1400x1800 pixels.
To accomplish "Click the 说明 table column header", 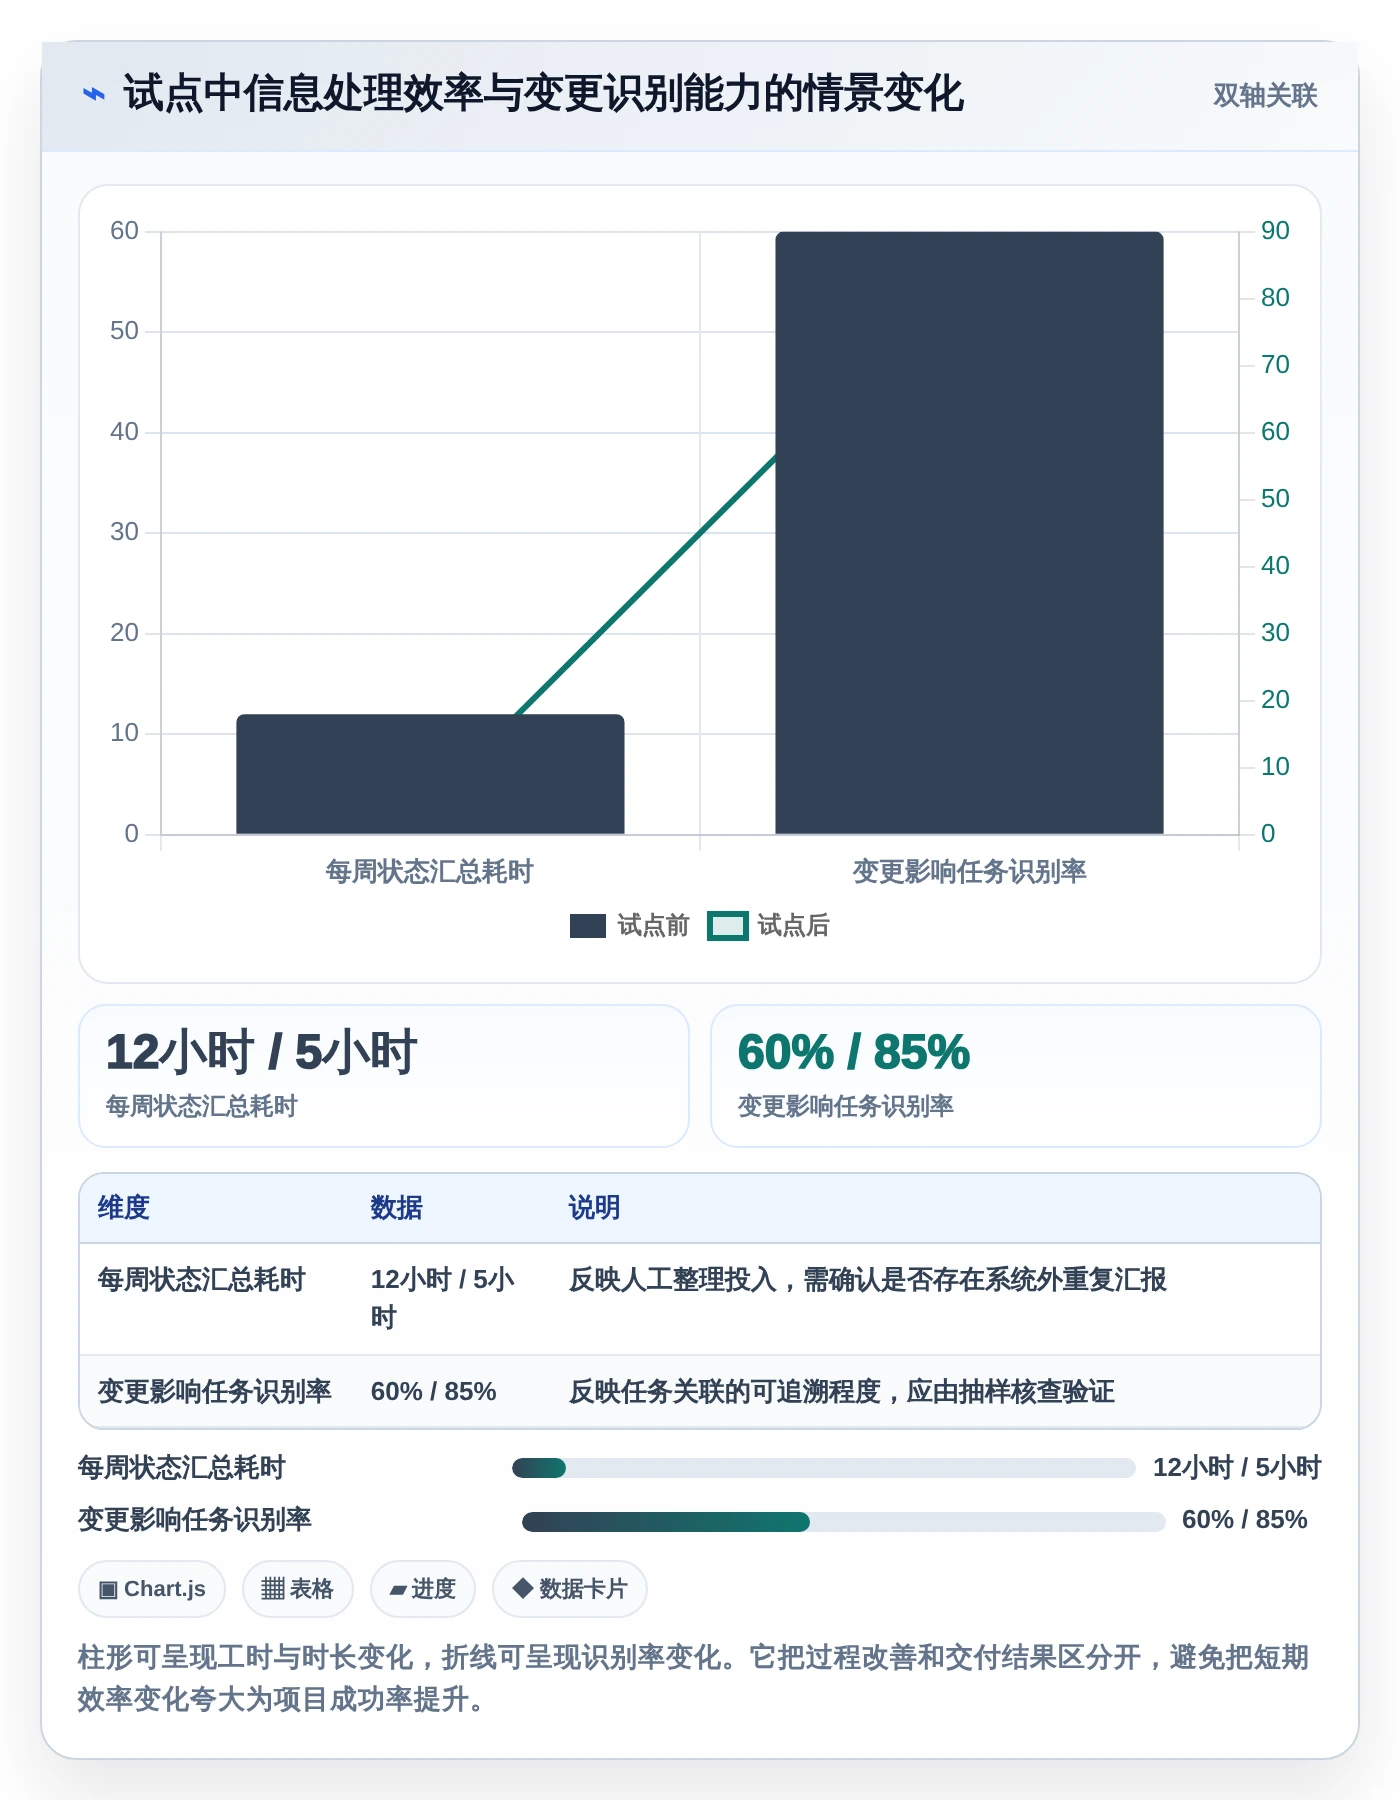I will pyautogui.click(x=594, y=1208).
